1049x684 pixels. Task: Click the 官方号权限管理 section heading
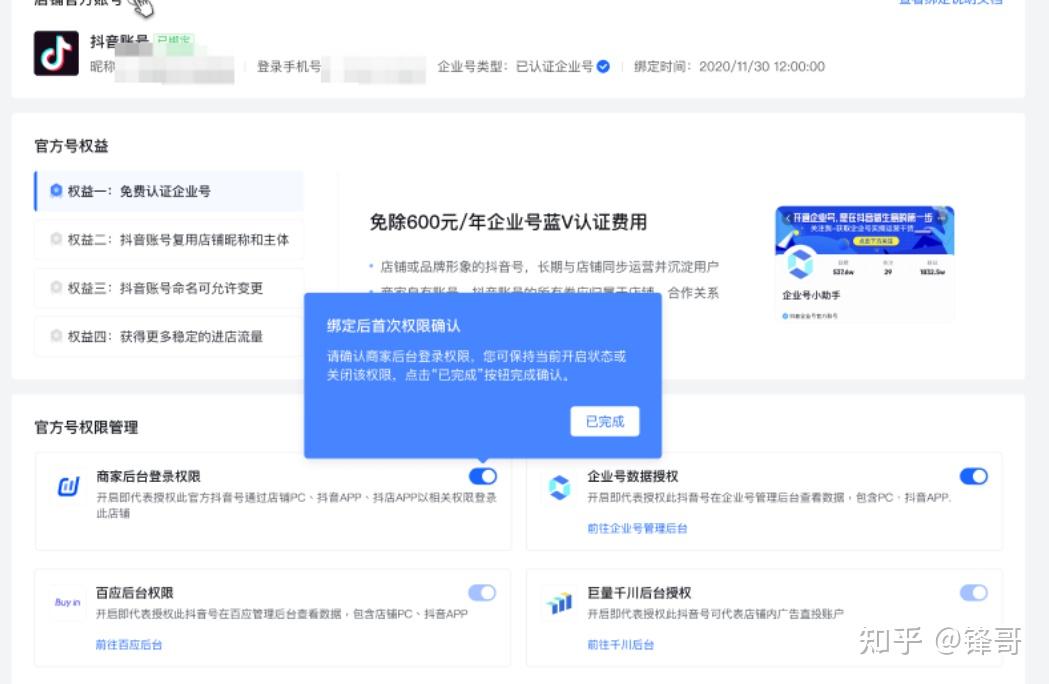coord(86,427)
